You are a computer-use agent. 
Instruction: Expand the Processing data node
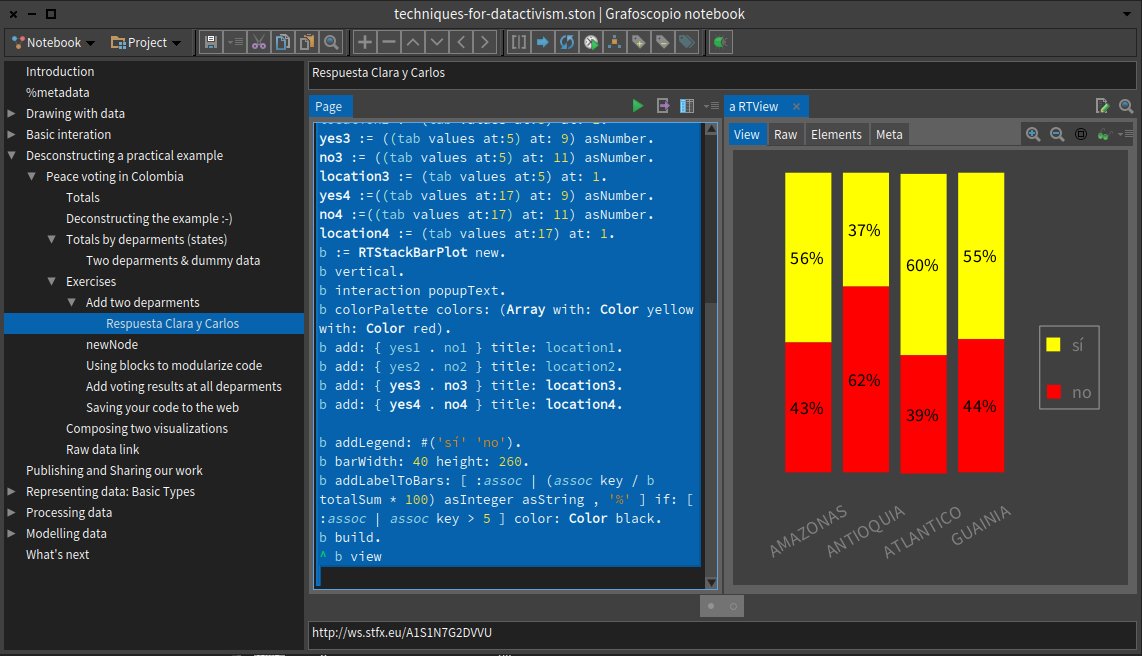(x=12, y=513)
